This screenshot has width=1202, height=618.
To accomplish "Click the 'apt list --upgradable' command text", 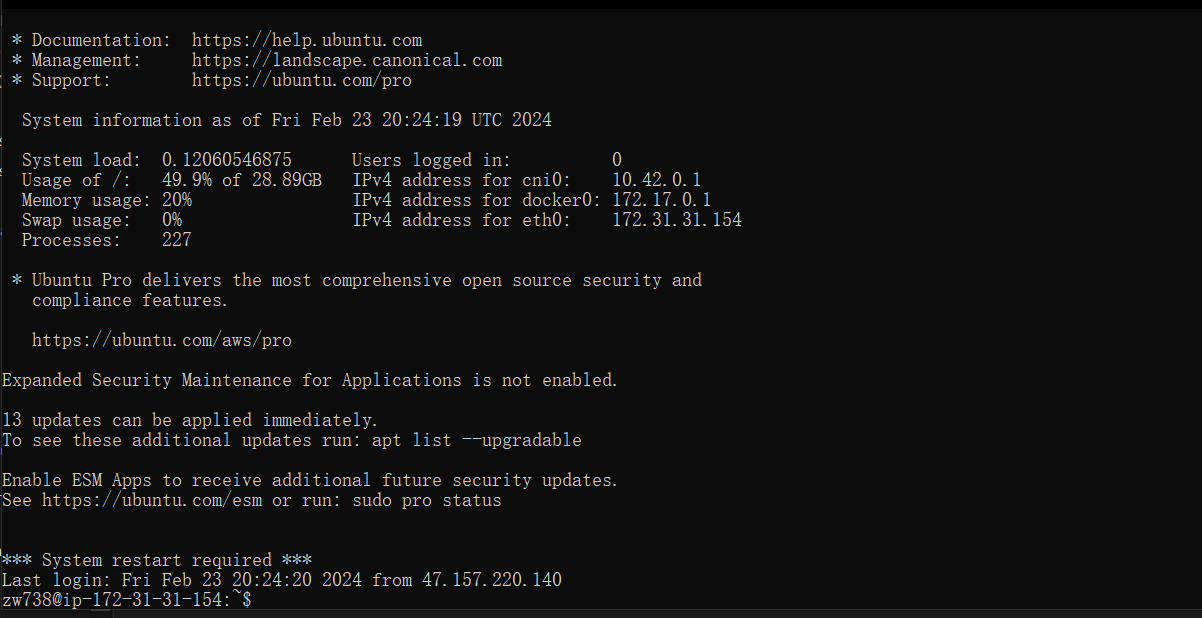I will click(477, 440).
